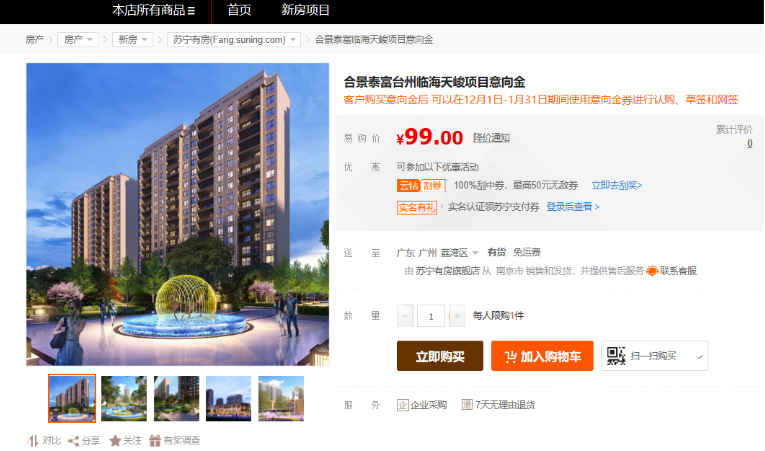765x451 pixels.
Task: Click the 企业采购 service icon
Action: pyautogui.click(x=403, y=405)
